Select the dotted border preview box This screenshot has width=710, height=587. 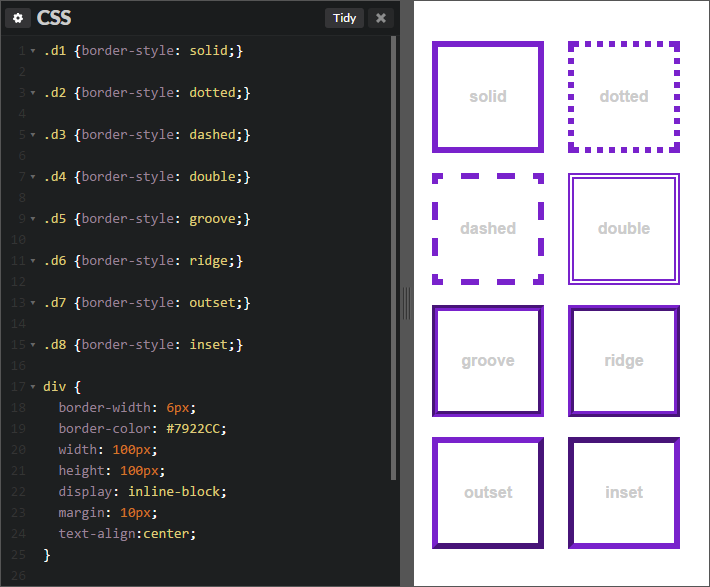(x=624, y=97)
